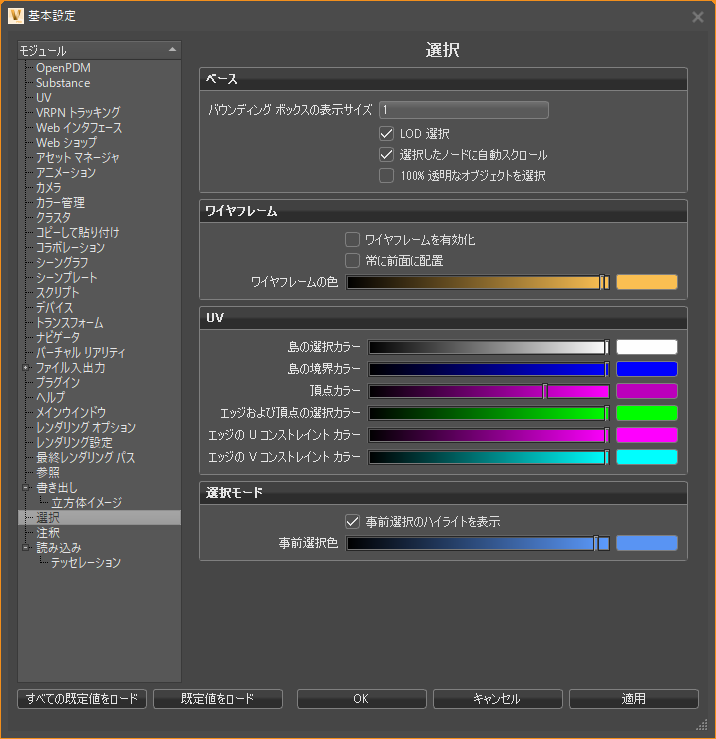This screenshot has height=739, width=716.
Task: Select アセット マネージャ module
Action: (x=78, y=158)
